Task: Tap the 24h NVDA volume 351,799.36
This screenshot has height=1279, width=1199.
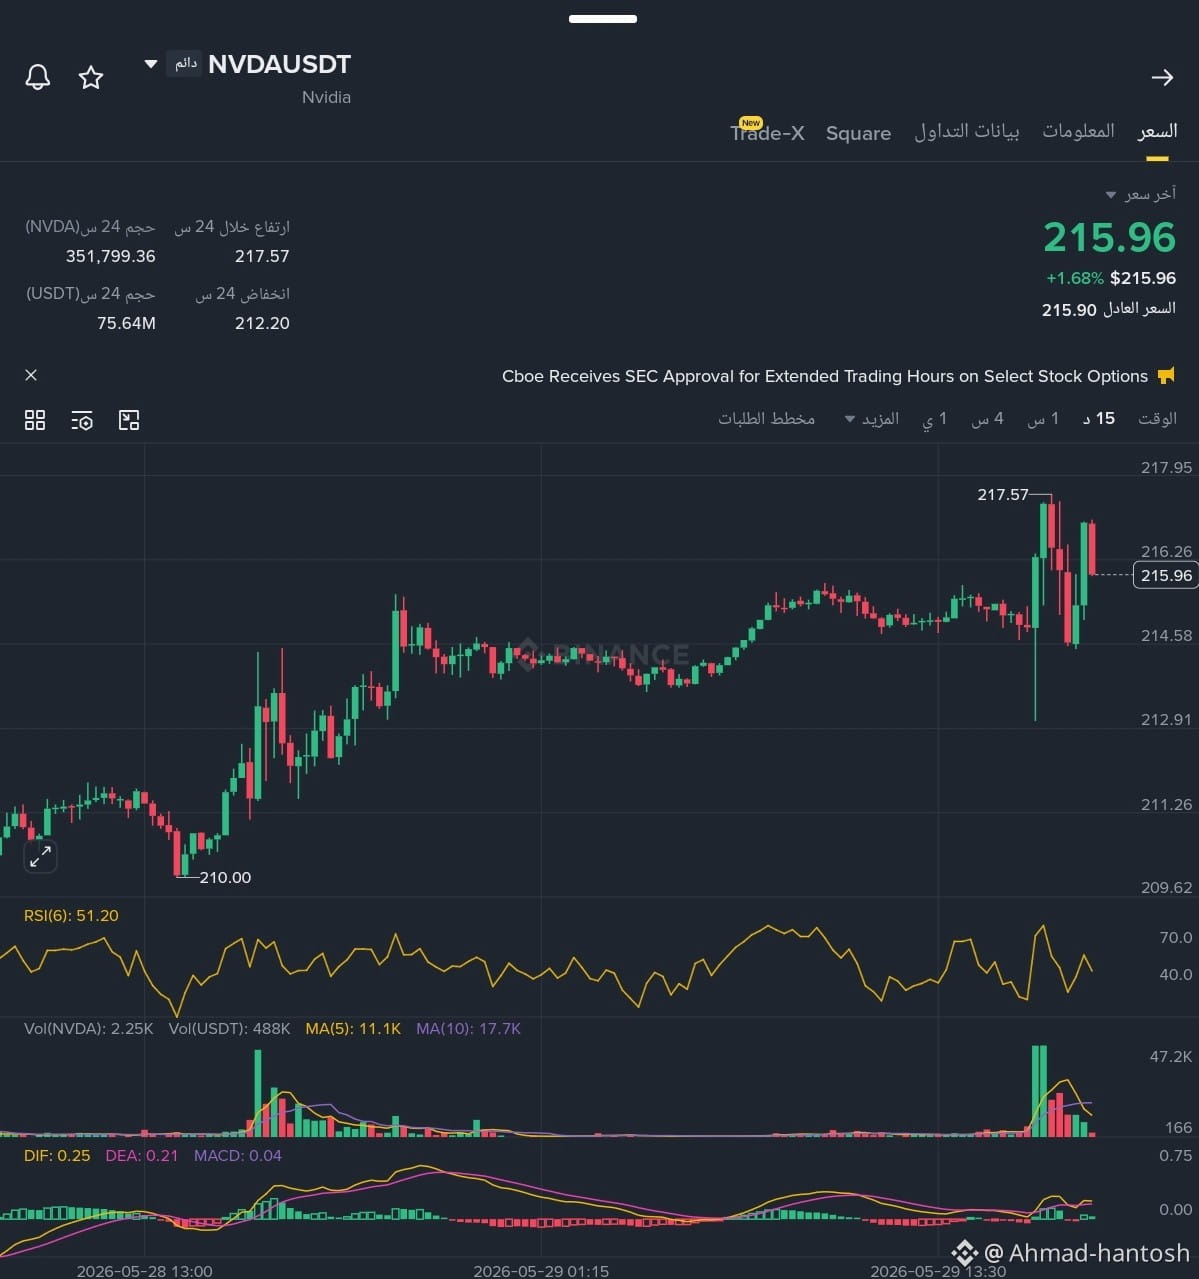Action: [111, 256]
